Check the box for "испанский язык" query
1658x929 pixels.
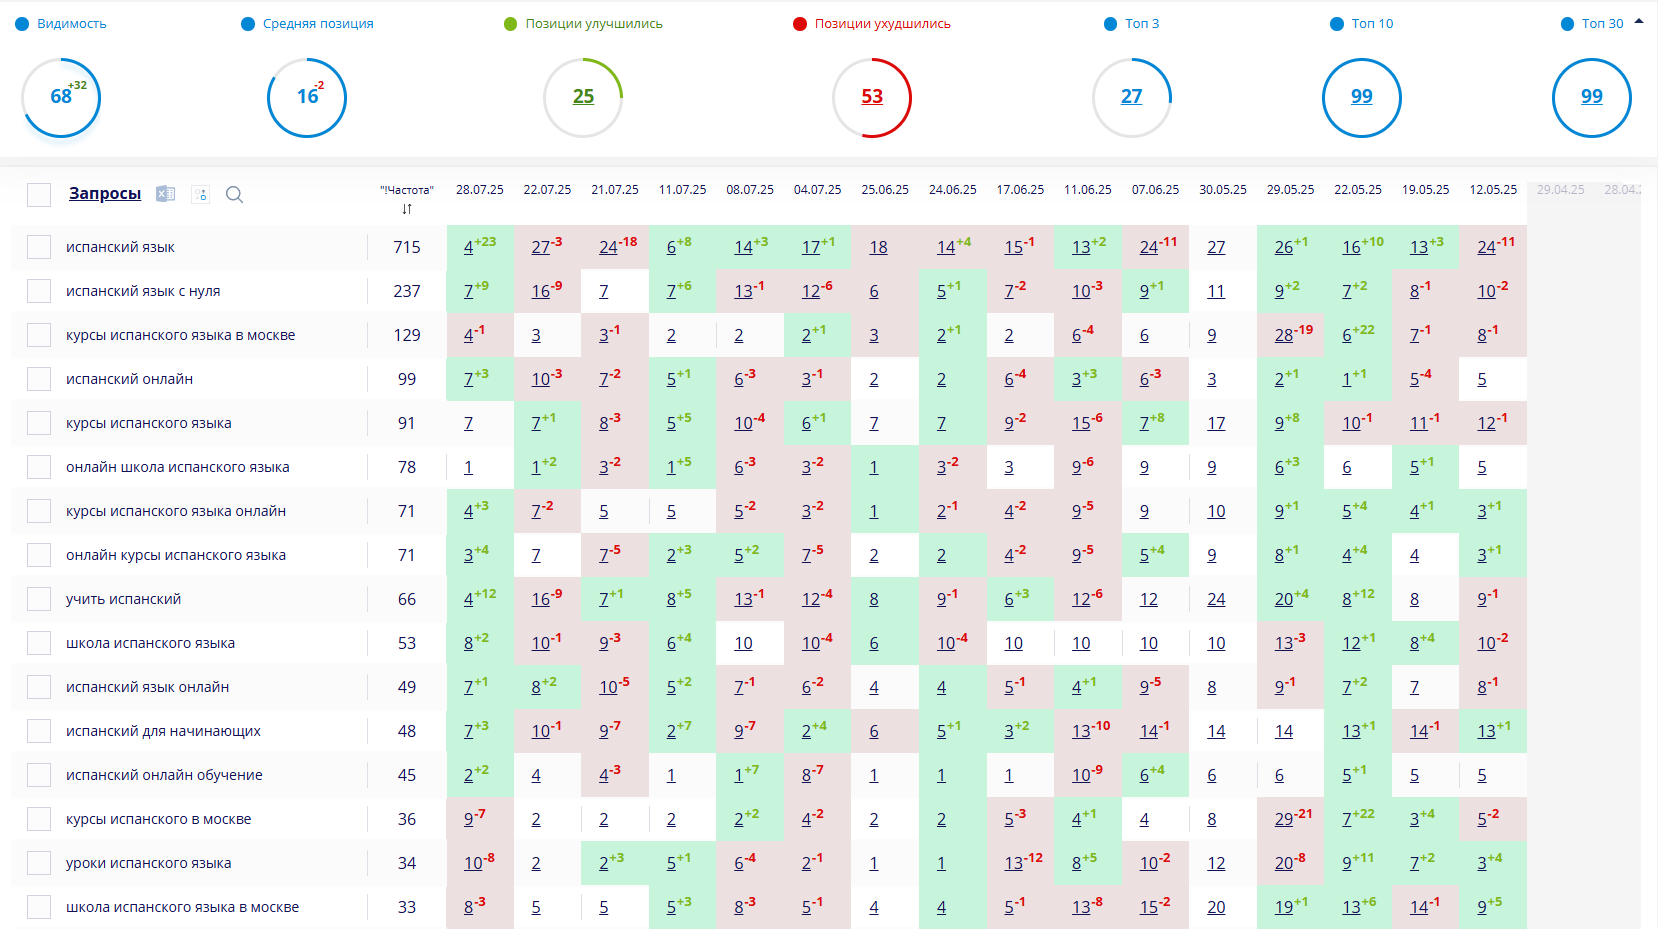39,247
